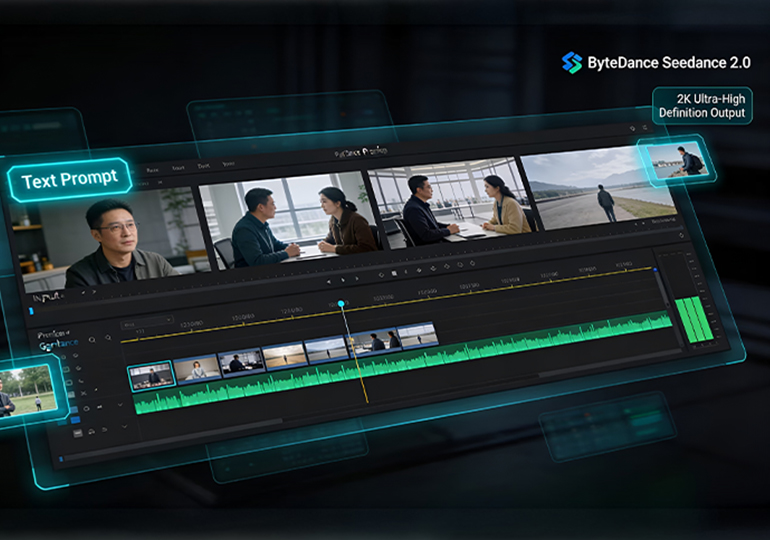Expand the lower track chevron
This screenshot has height=540, width=770.
click(x=124, y=427)
